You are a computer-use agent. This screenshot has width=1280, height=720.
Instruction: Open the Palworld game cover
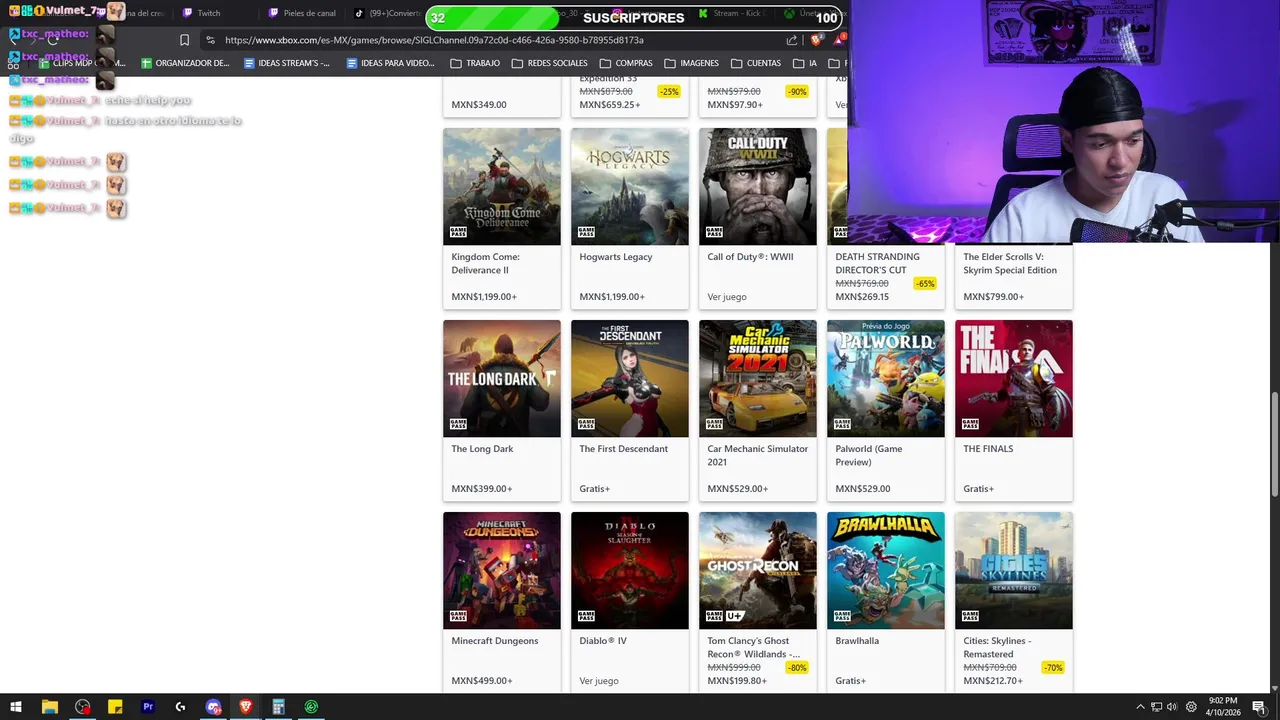[886, 378]
